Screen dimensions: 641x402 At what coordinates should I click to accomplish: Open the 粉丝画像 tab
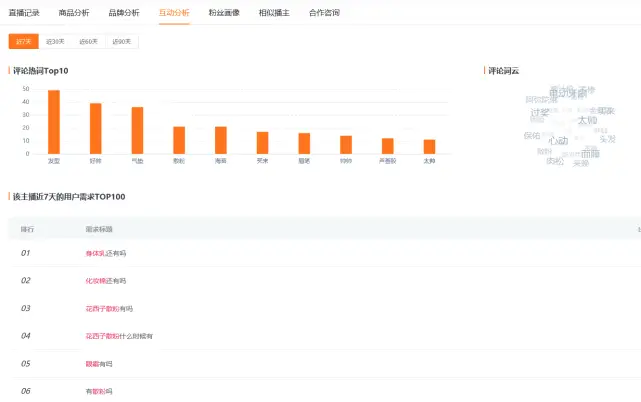click(x=224, y=13)
